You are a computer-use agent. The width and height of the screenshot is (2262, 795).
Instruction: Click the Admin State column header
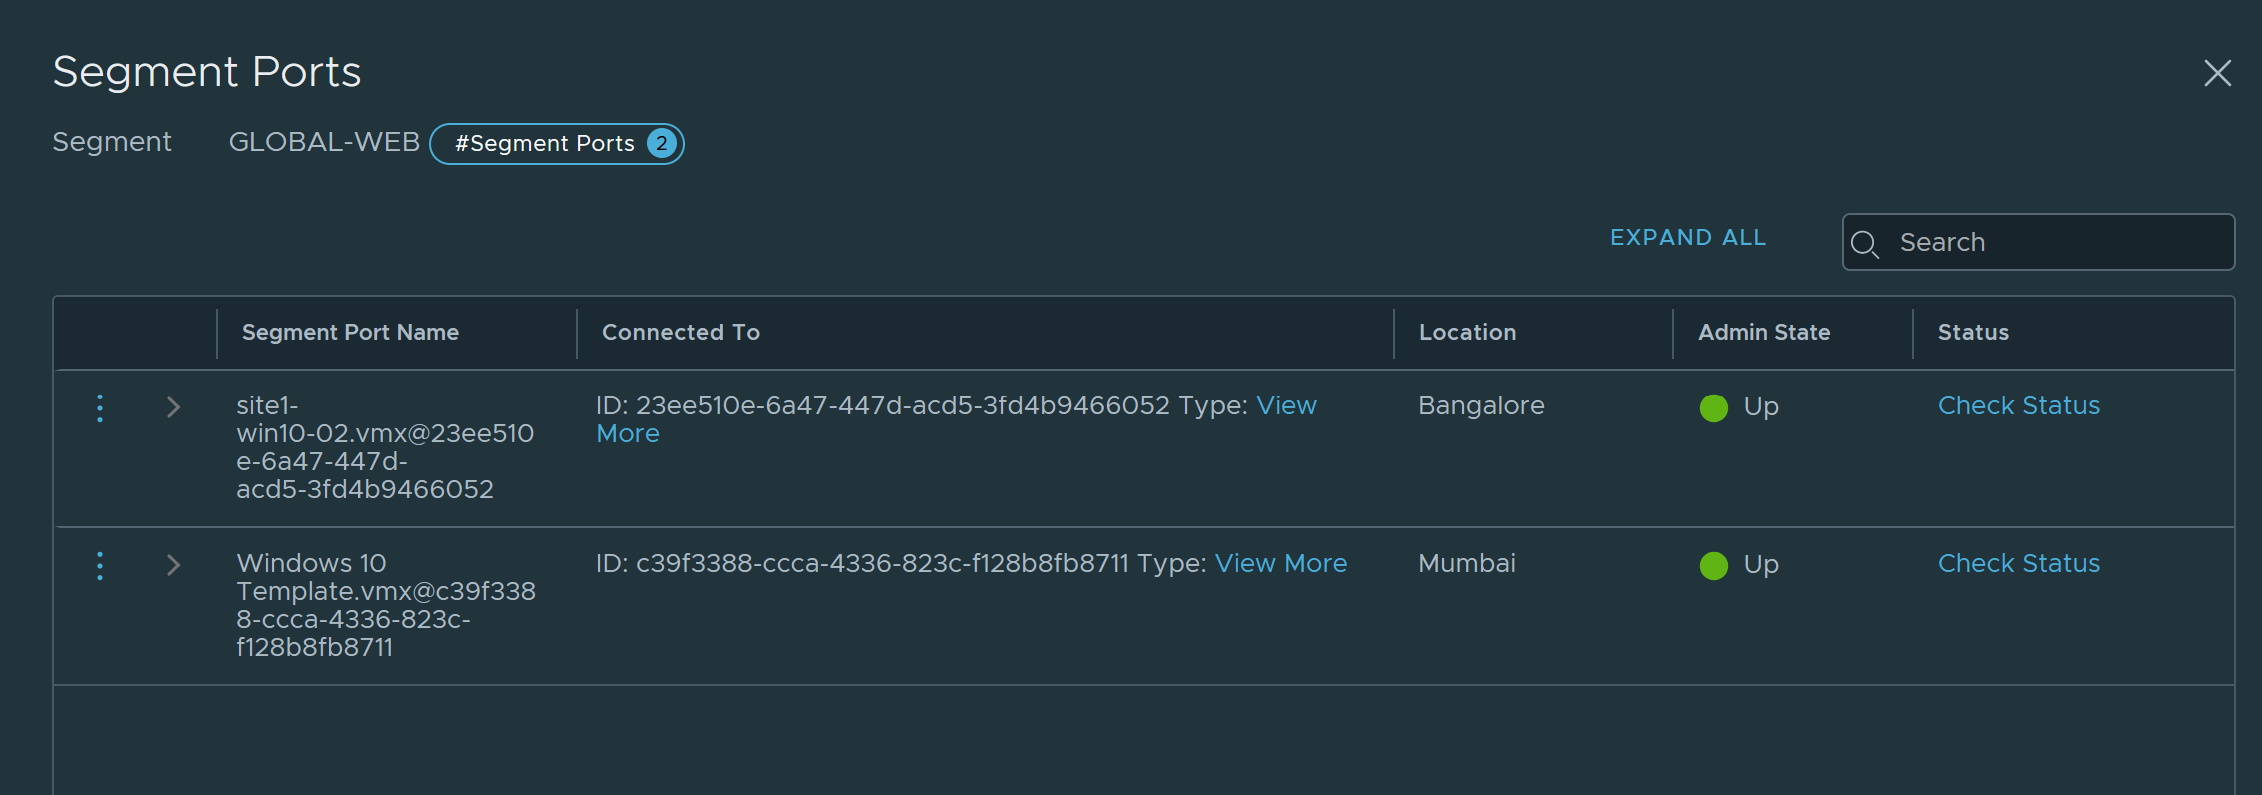pos(1763,333)
